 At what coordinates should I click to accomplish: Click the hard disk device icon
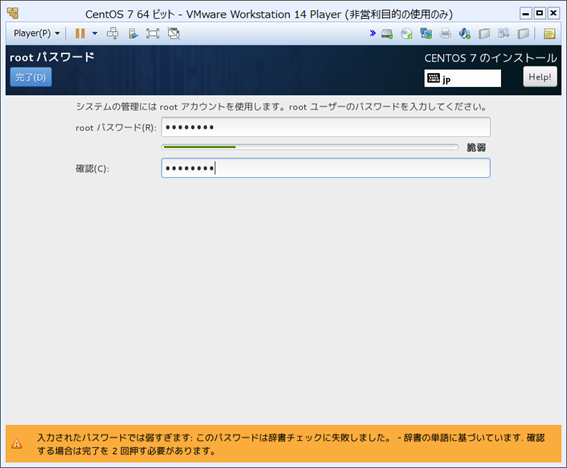click(387, 34)
